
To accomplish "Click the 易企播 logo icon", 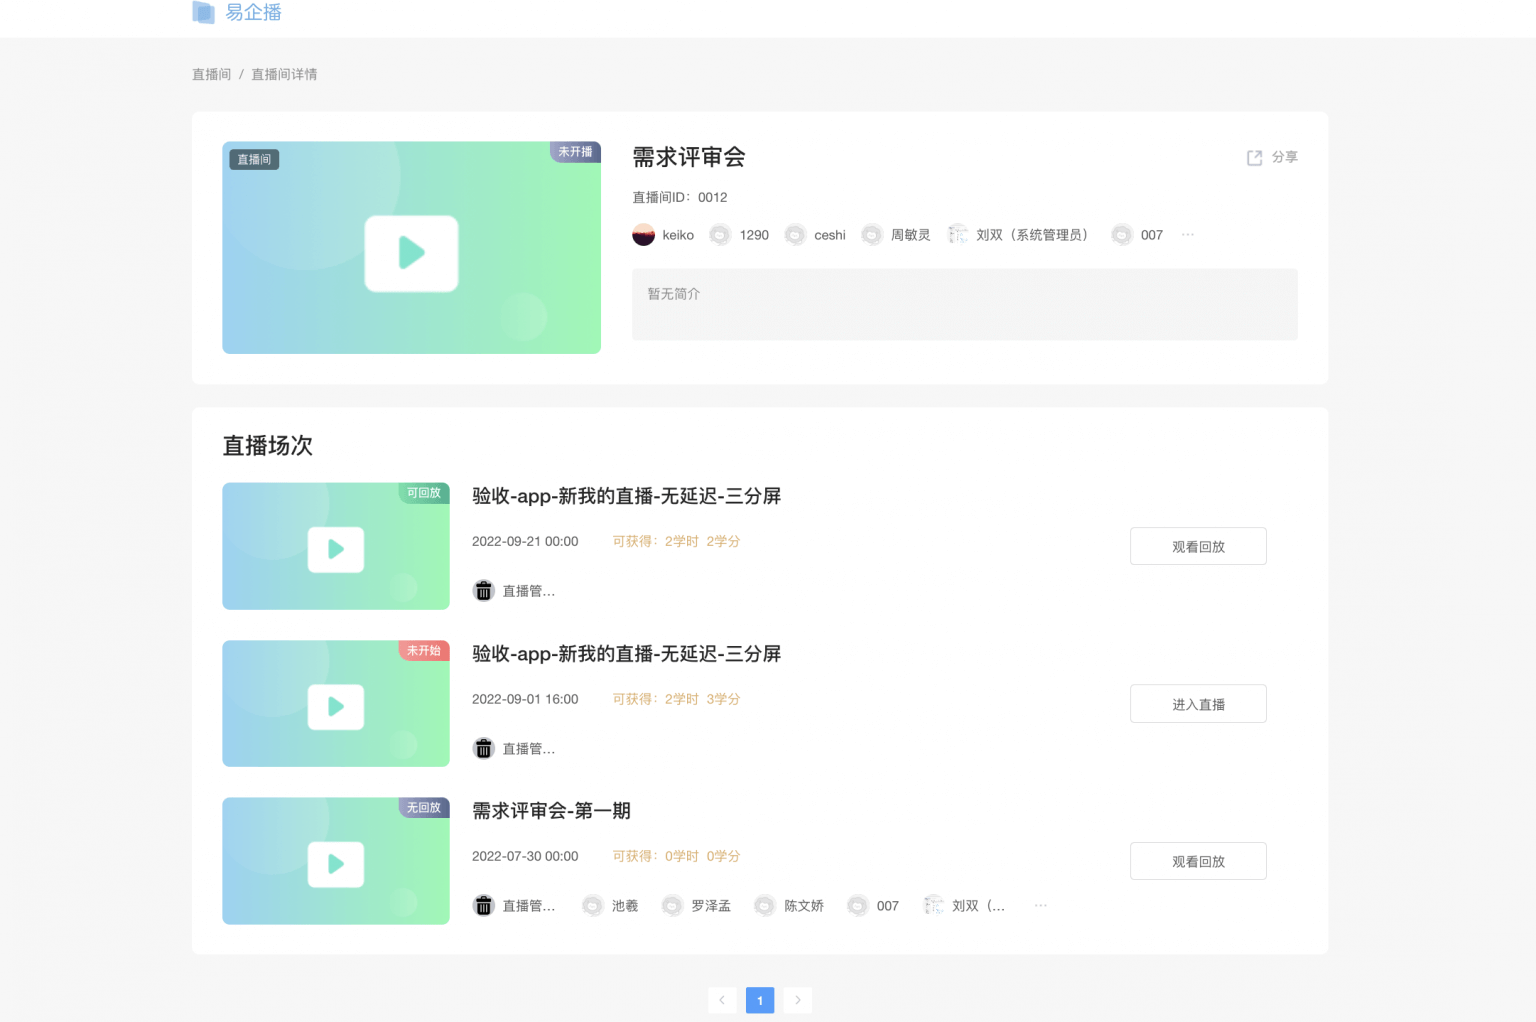I will point(203,12).
